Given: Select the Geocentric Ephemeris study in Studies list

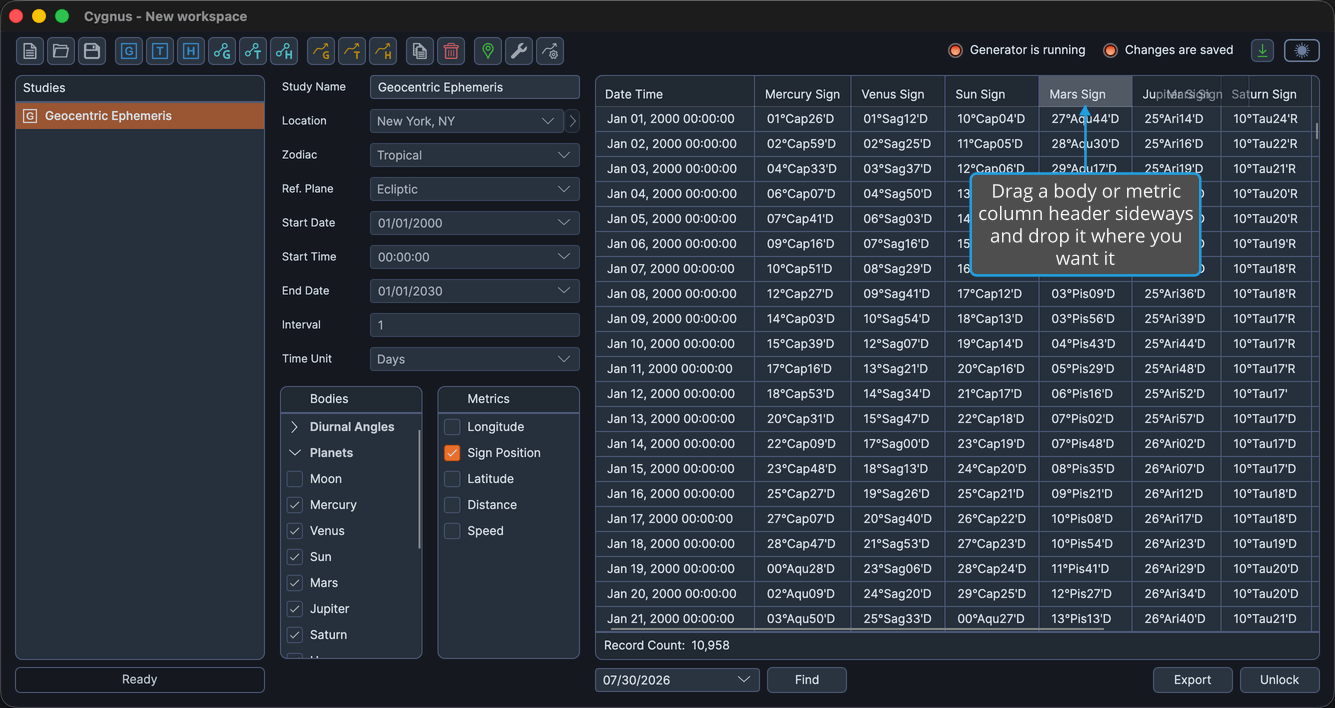Looking at the screenshot, I should click(x=140, y=116).
